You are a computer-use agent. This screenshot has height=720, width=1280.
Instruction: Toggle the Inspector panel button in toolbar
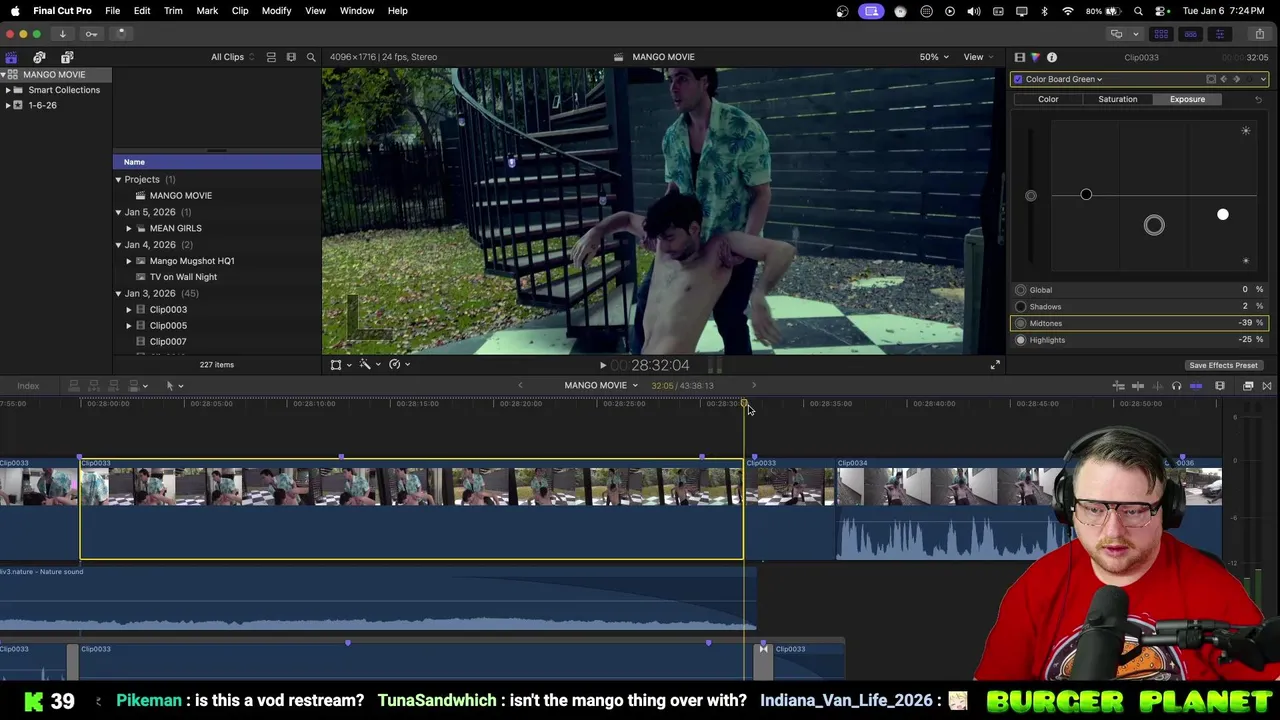coord(1219,34)
